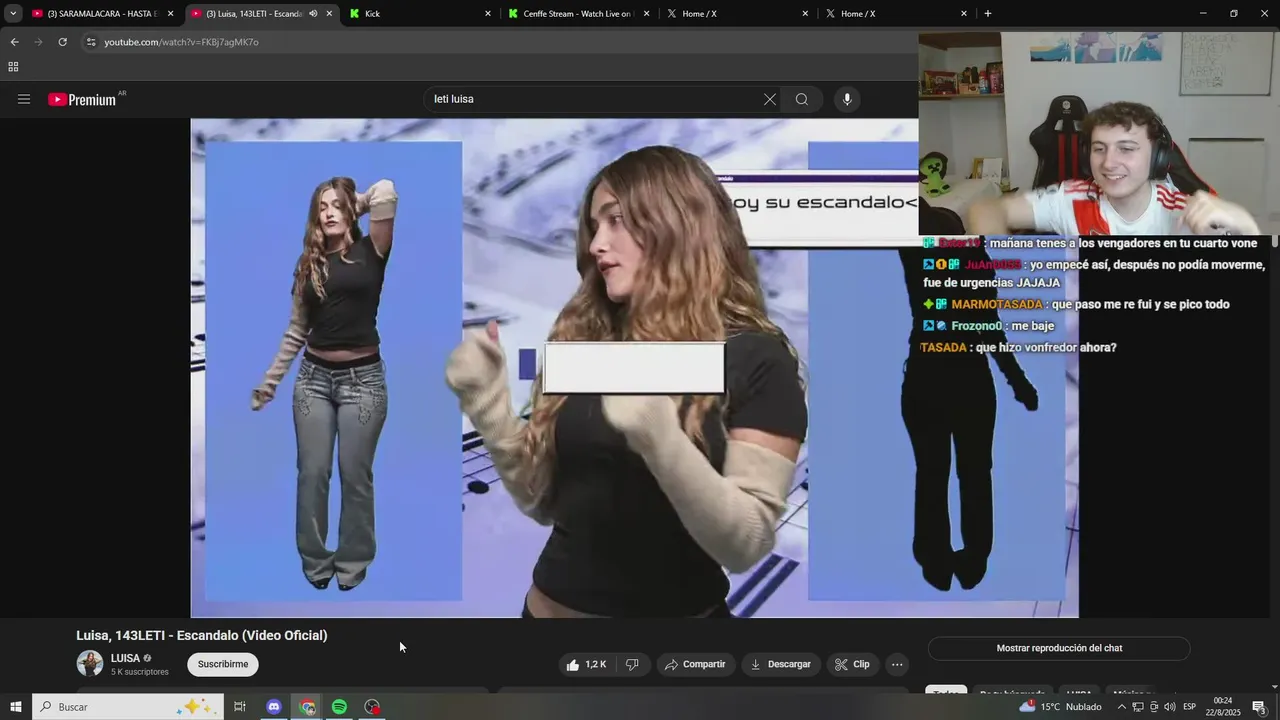Viewport: 1280px width, 720px height.
Task: Open the YouTube hamburger guide menu
Action: click(x=24, y=99)
